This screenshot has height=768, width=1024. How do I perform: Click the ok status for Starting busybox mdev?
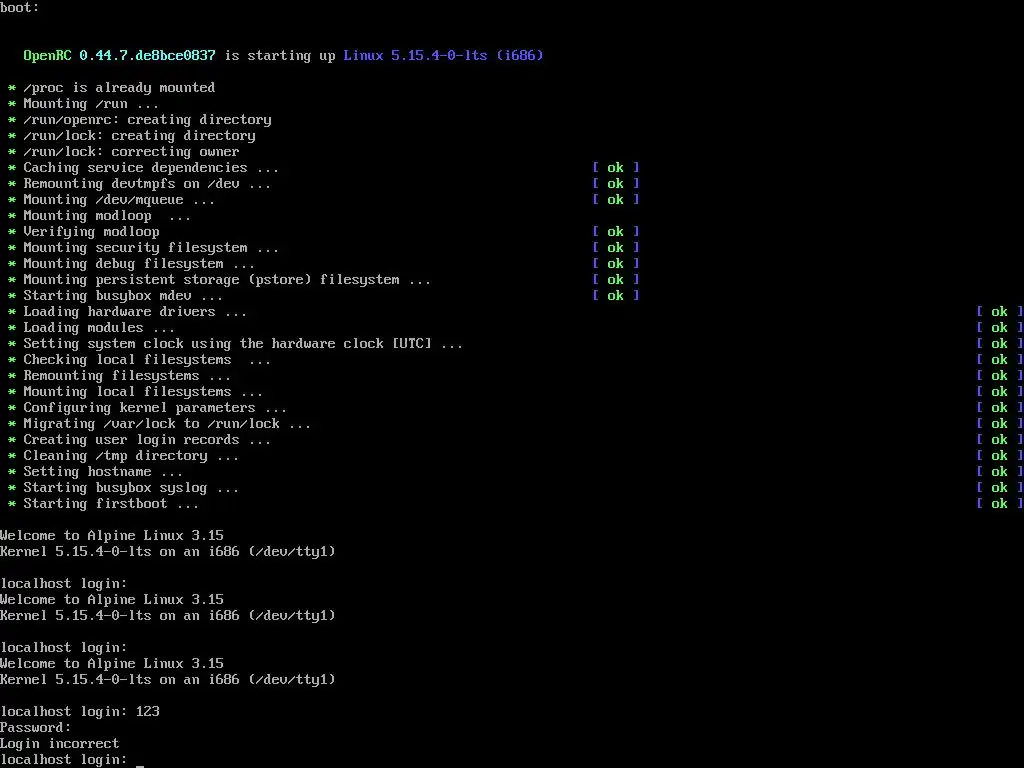tap(616, 296)
